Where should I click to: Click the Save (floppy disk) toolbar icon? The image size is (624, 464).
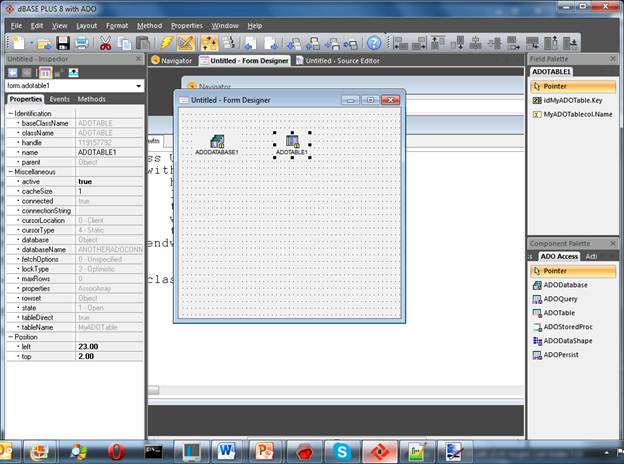(63, 43)
